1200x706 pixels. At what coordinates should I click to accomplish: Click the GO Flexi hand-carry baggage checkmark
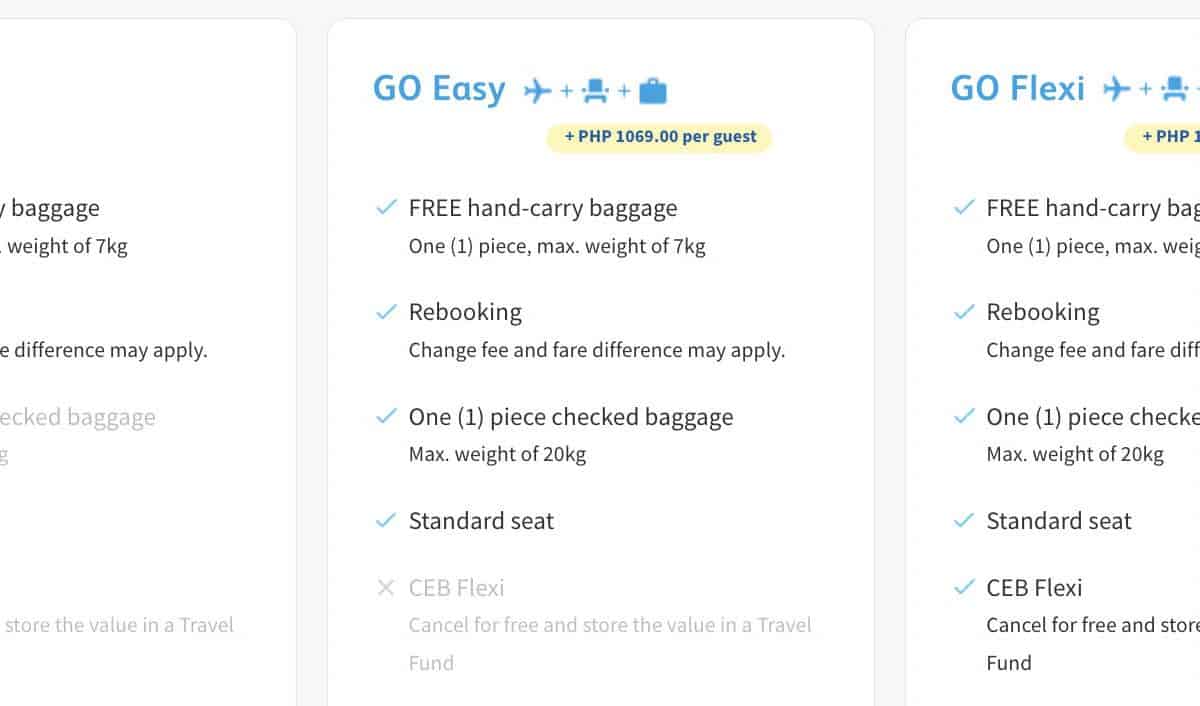(964, 208)
